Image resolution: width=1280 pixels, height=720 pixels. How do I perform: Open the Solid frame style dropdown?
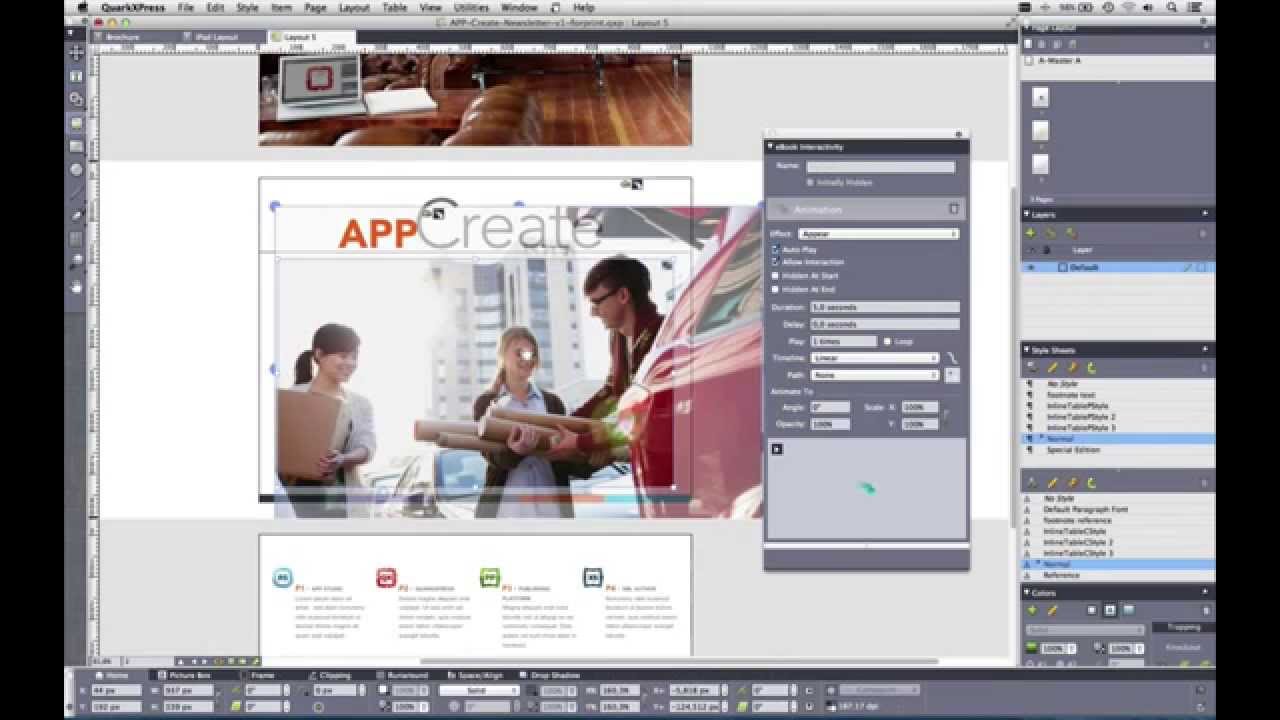coord(480,690)
